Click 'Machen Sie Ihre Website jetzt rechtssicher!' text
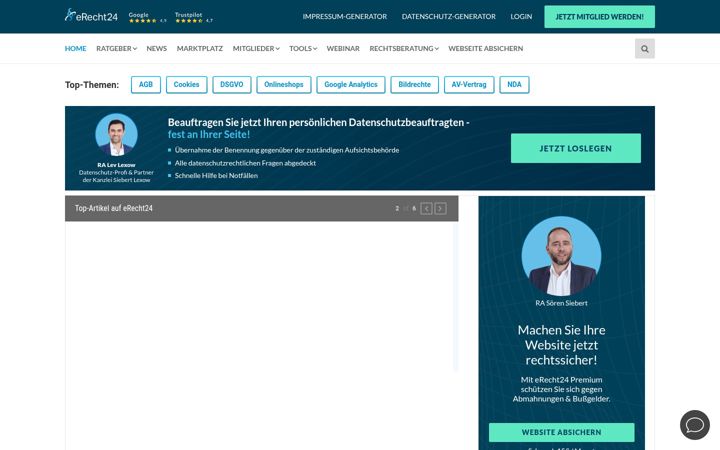 (x=561, y=345)
